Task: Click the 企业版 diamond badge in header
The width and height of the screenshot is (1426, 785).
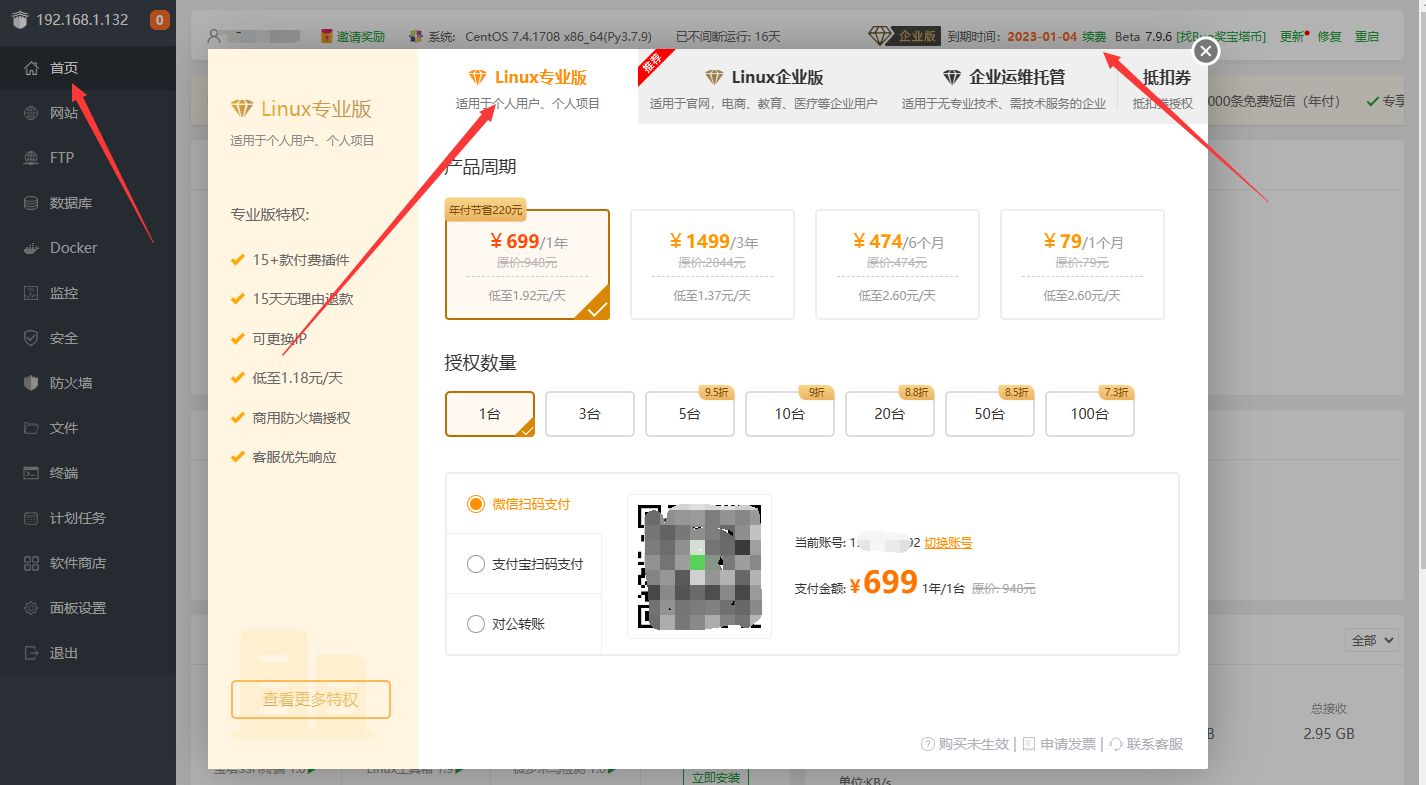Action: point(906,36)
